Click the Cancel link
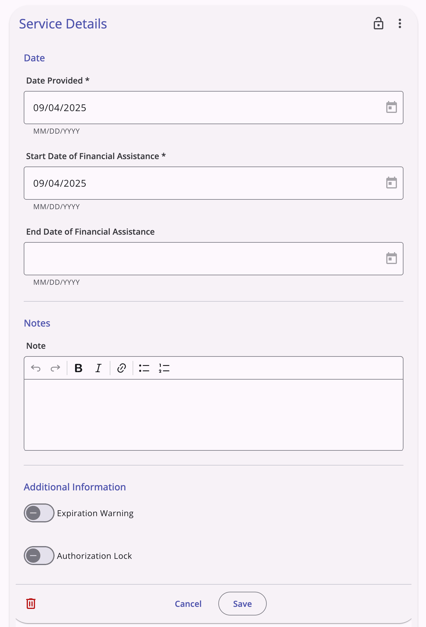This screenshot has height=627, width=426. 188,604
